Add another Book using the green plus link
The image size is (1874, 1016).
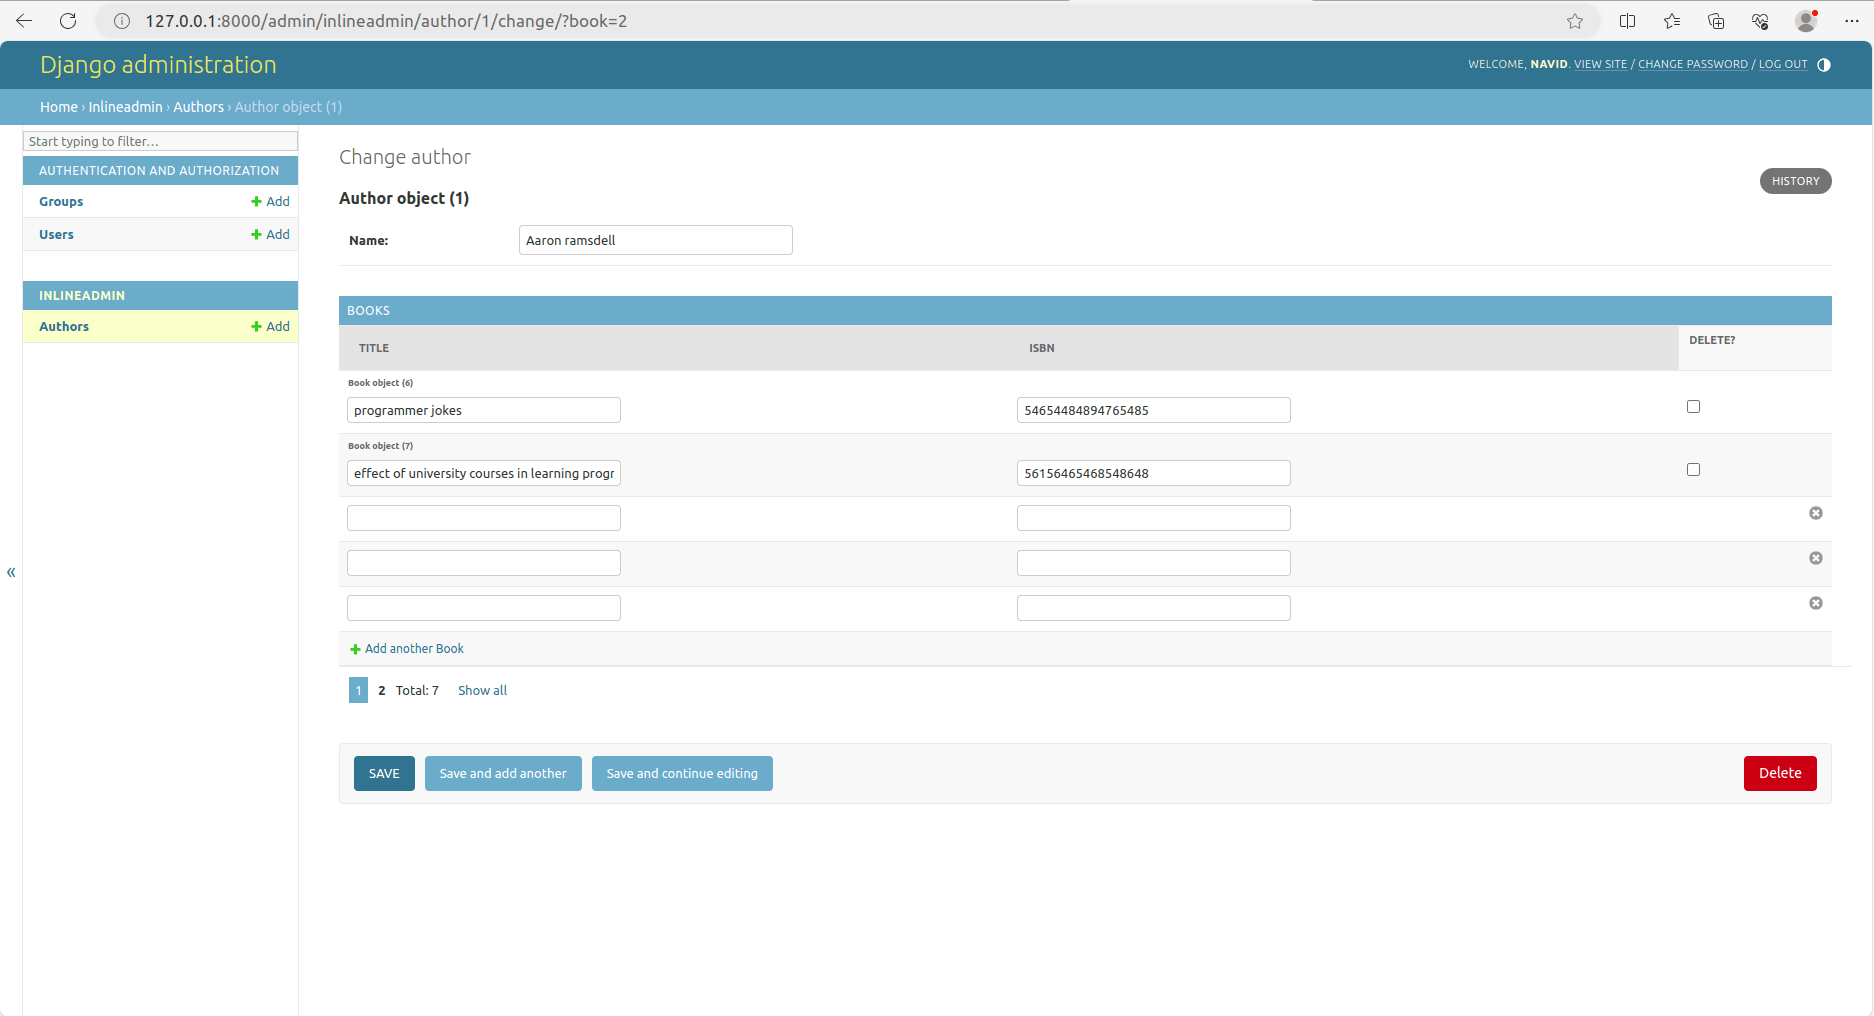(406, 648)
